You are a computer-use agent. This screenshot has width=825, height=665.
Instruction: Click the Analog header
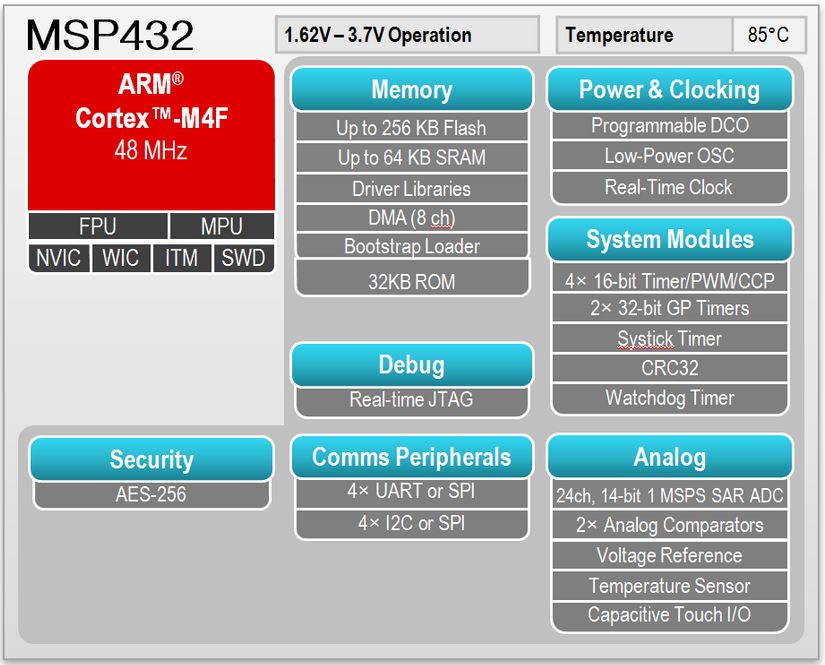coord(670,456)
